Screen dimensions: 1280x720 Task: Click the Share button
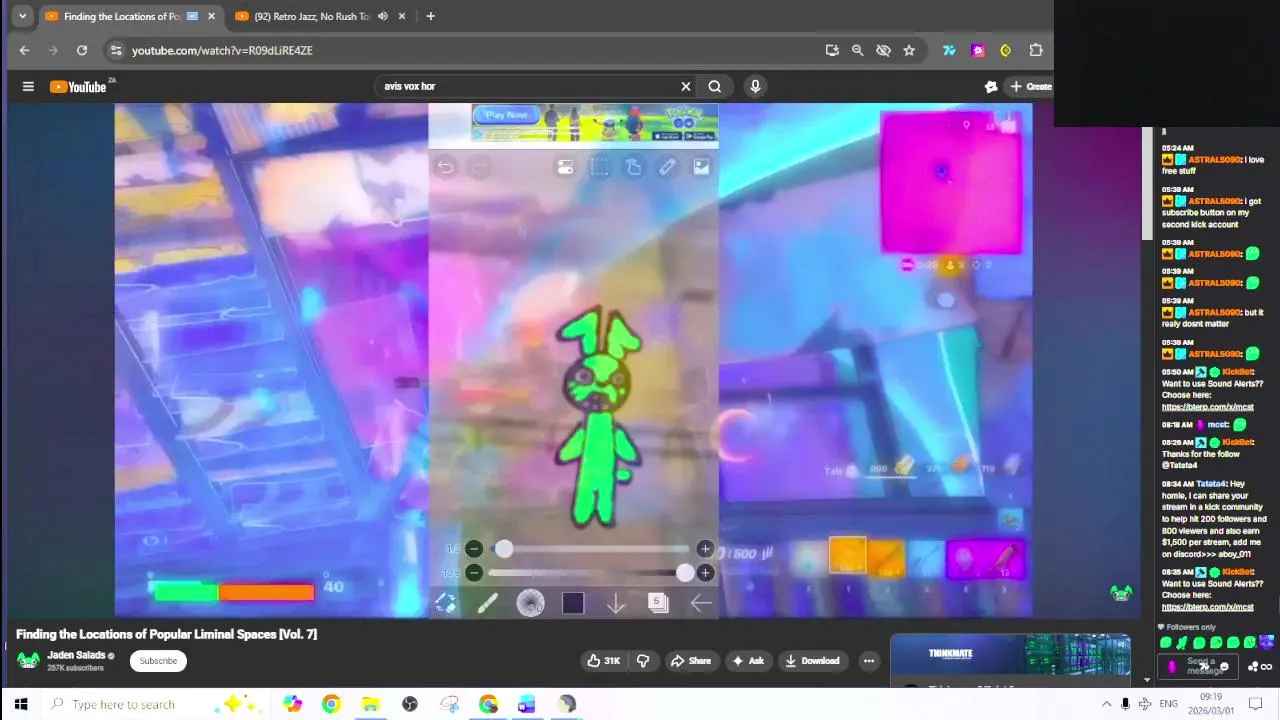(x=690, y=660)
